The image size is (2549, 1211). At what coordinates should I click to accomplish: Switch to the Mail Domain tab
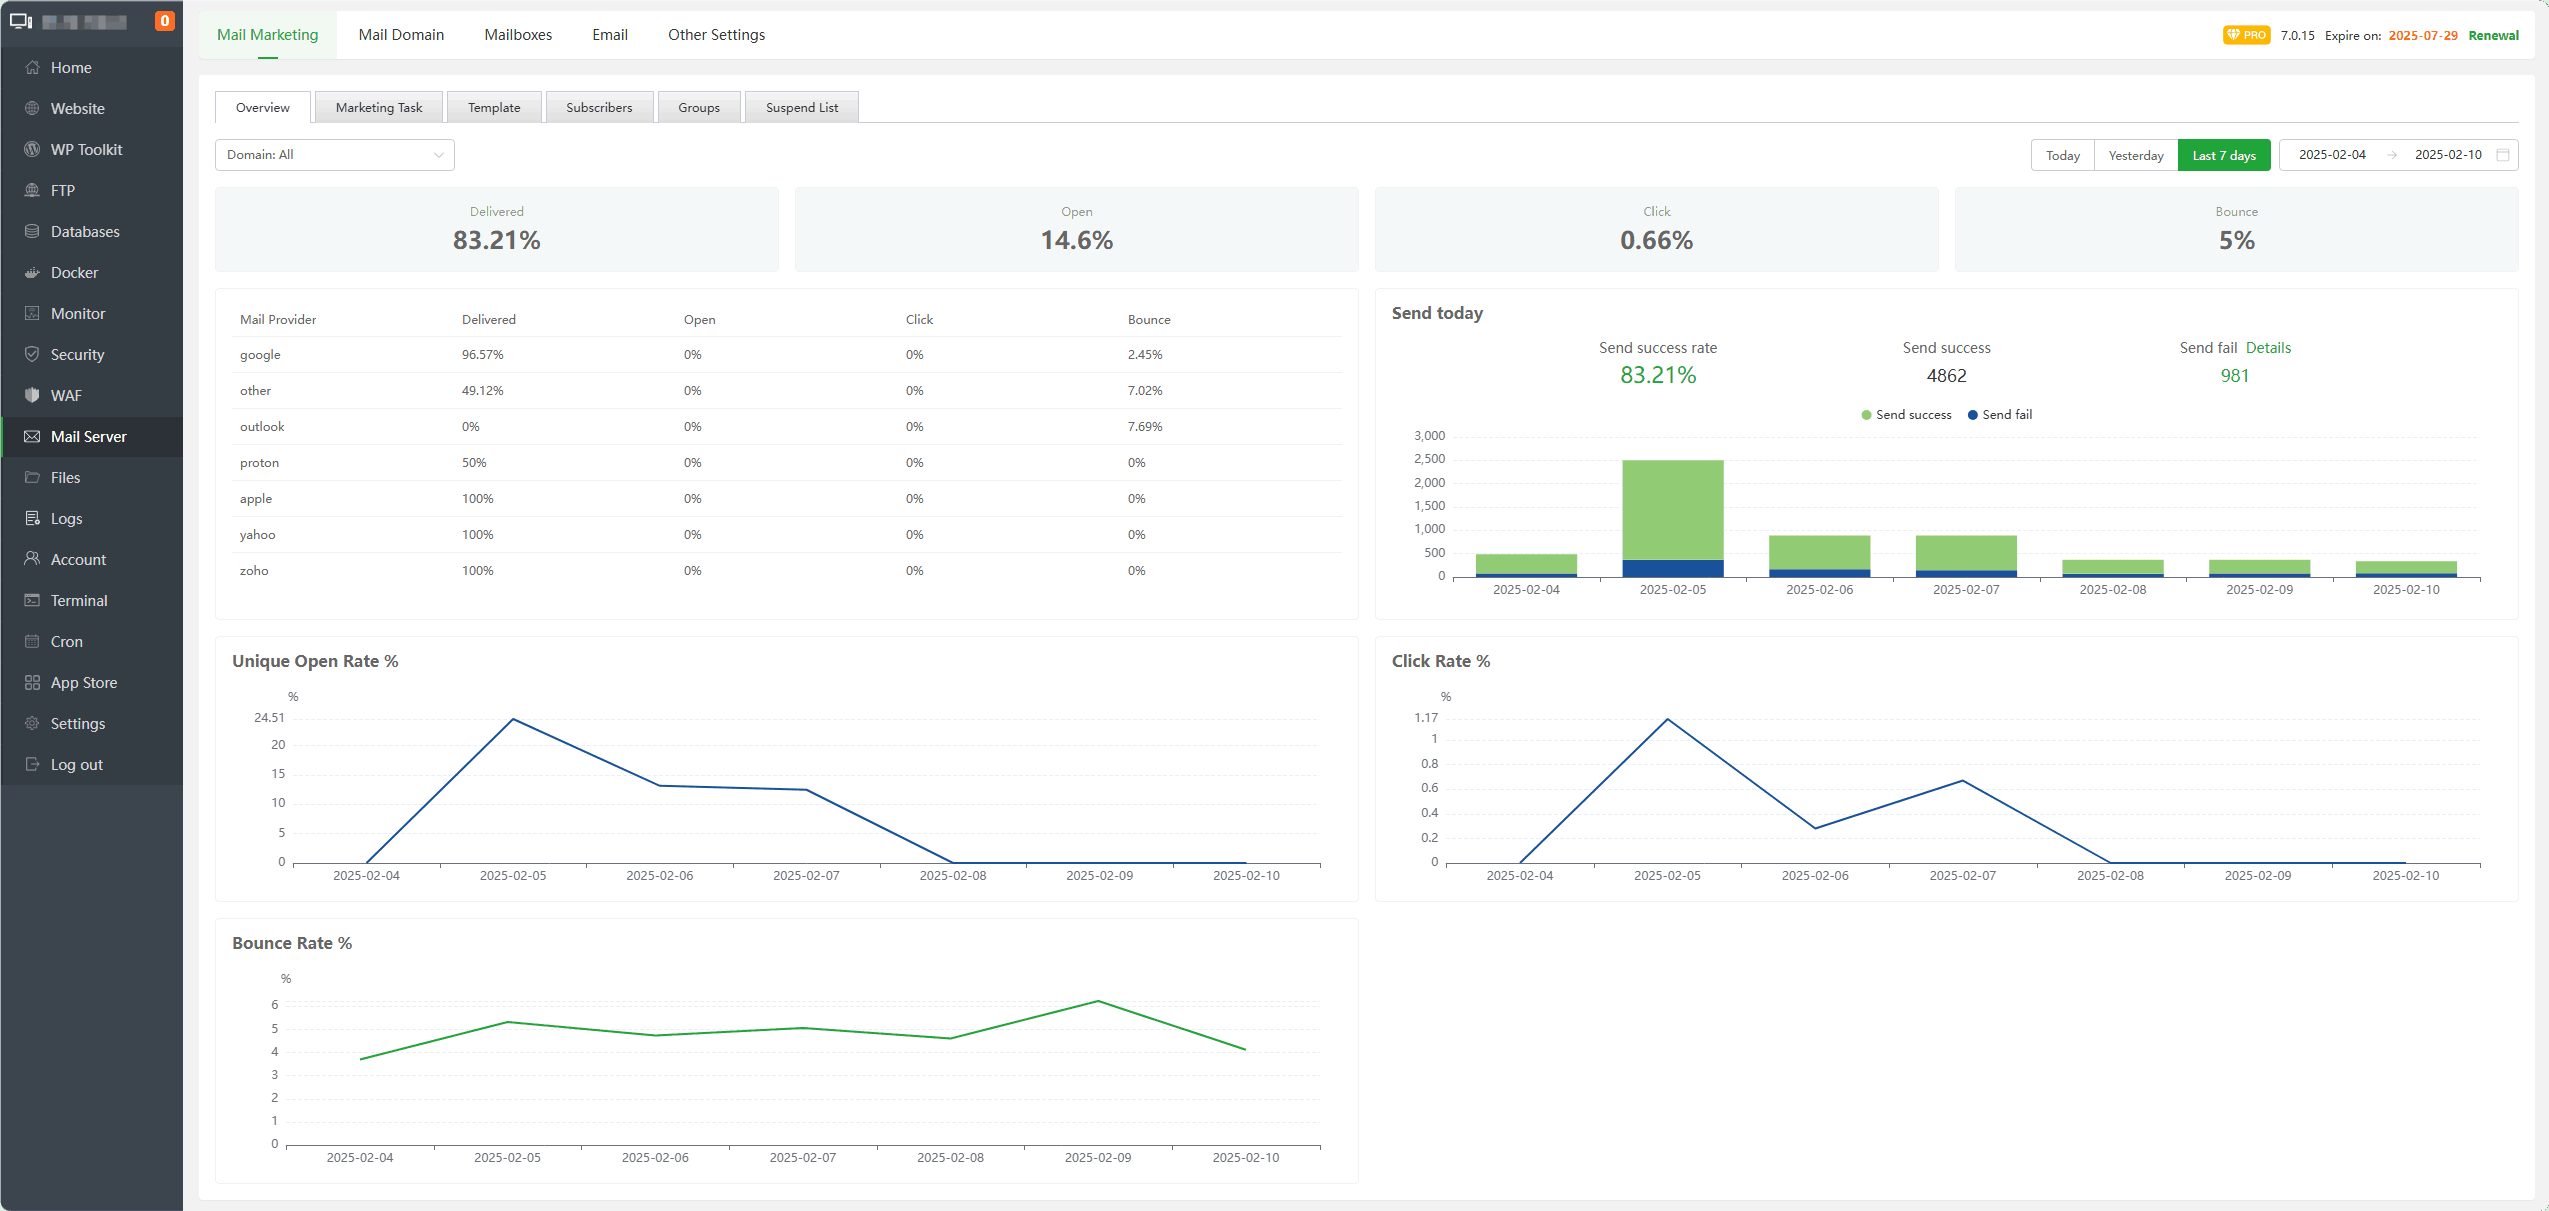pyautogui.click(x=401, y=35)
